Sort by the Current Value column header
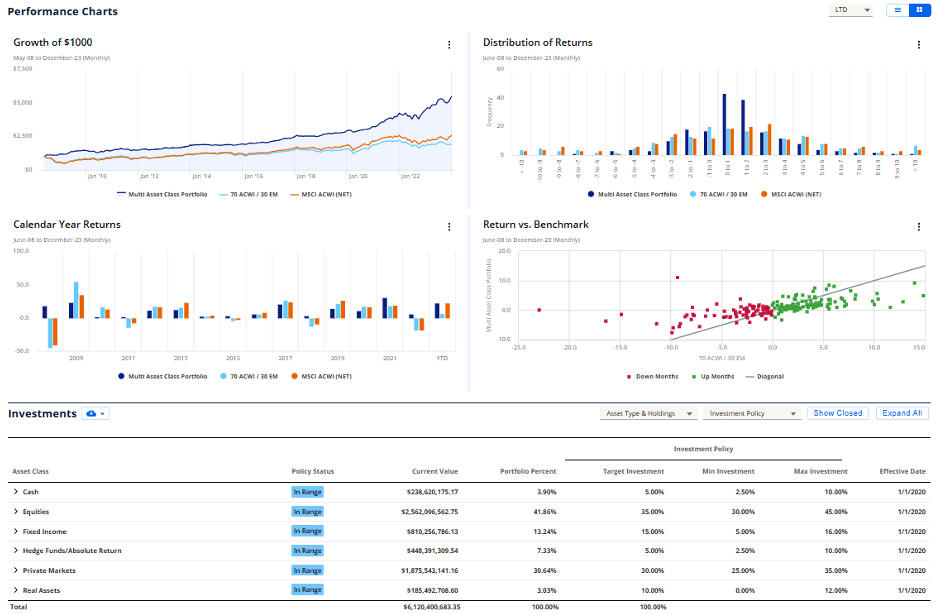940x614 pixels. point(435,471)
